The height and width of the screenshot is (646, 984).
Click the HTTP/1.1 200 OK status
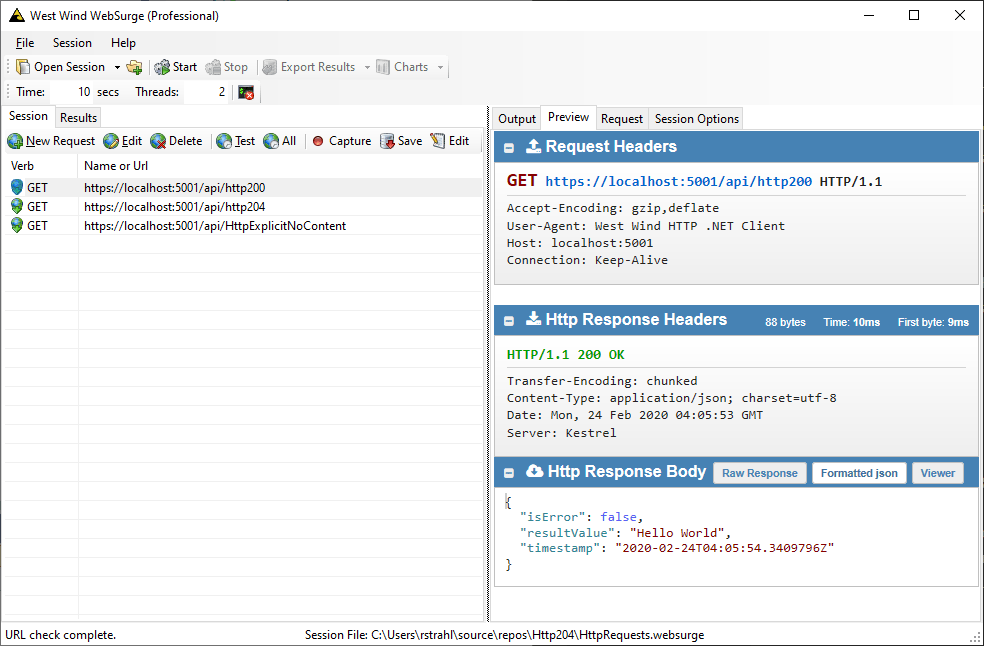(x=565, y=355)
